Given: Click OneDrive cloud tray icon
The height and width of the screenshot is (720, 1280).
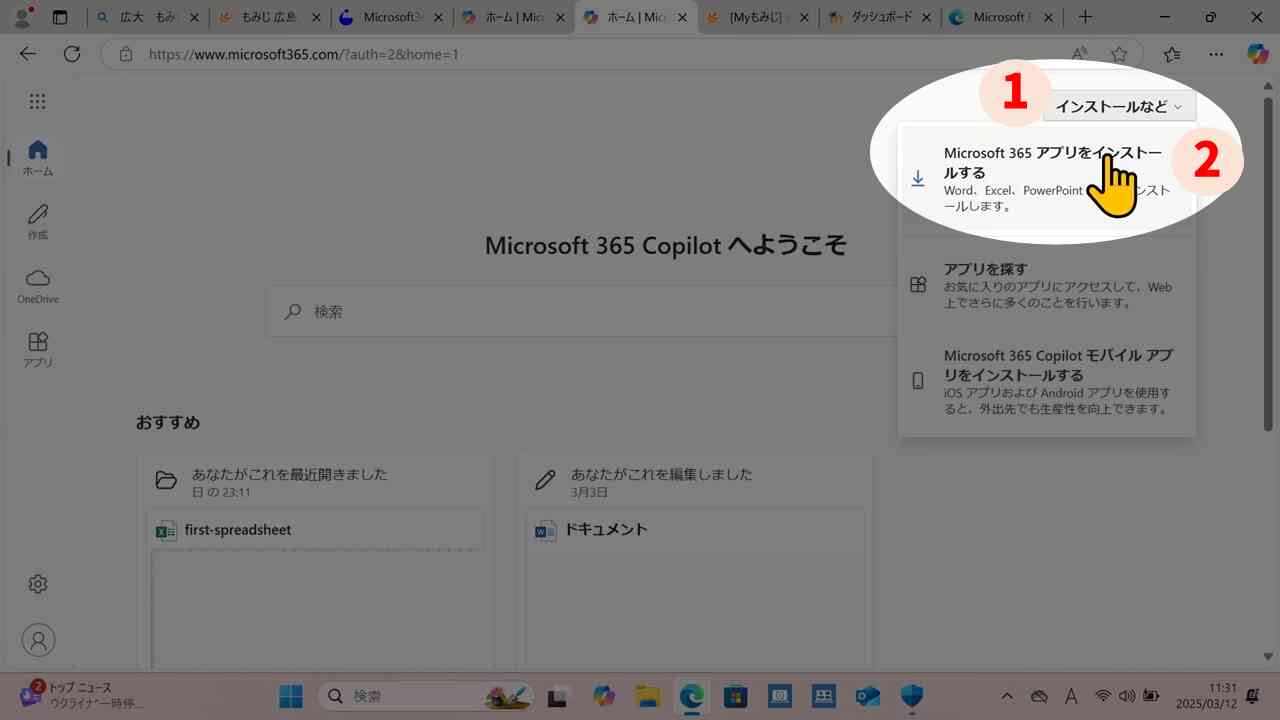Looking at the screenshot, I should click(x=1039, y=696).
